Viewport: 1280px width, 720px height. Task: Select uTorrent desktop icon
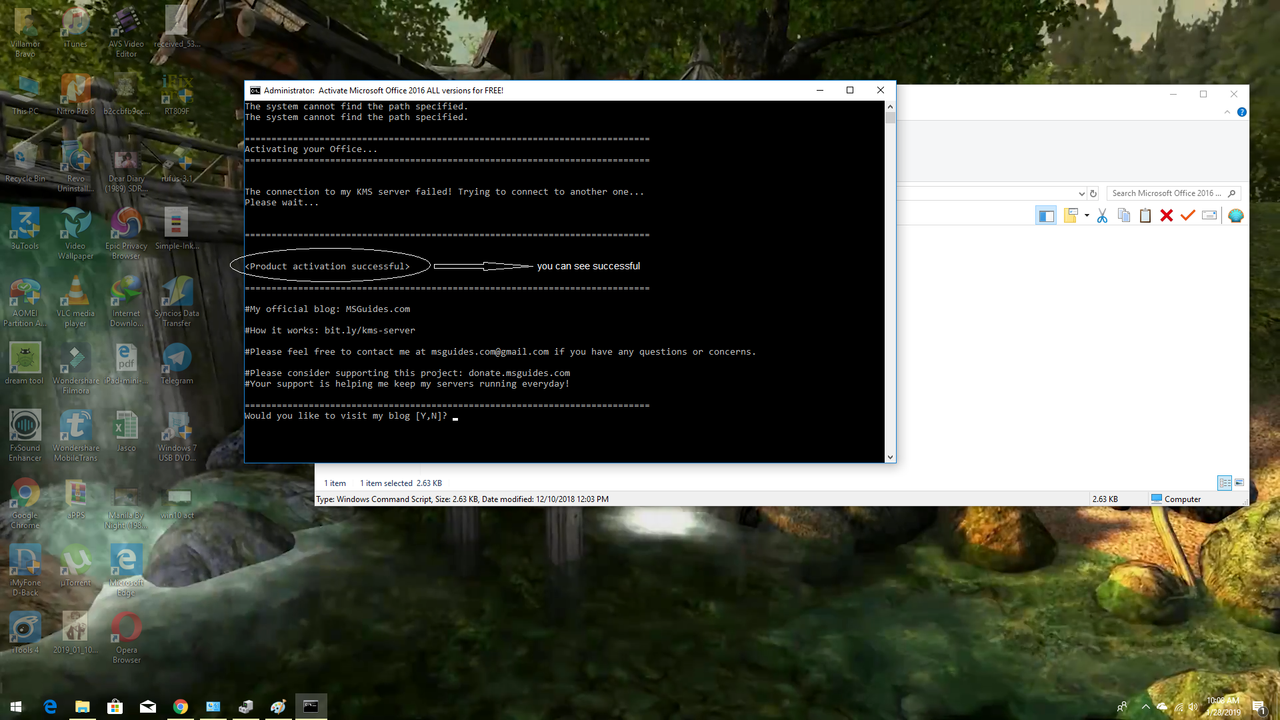75,566
